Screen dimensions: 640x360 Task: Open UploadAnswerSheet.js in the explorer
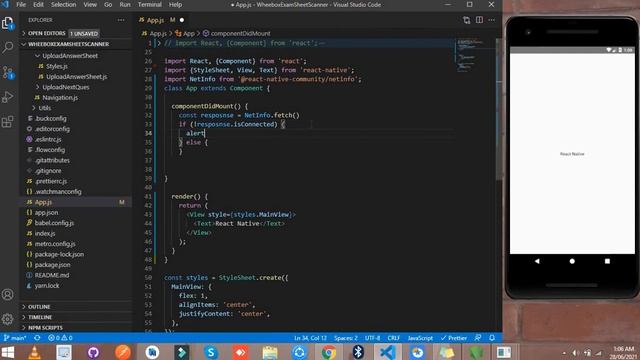click(76, 77)
